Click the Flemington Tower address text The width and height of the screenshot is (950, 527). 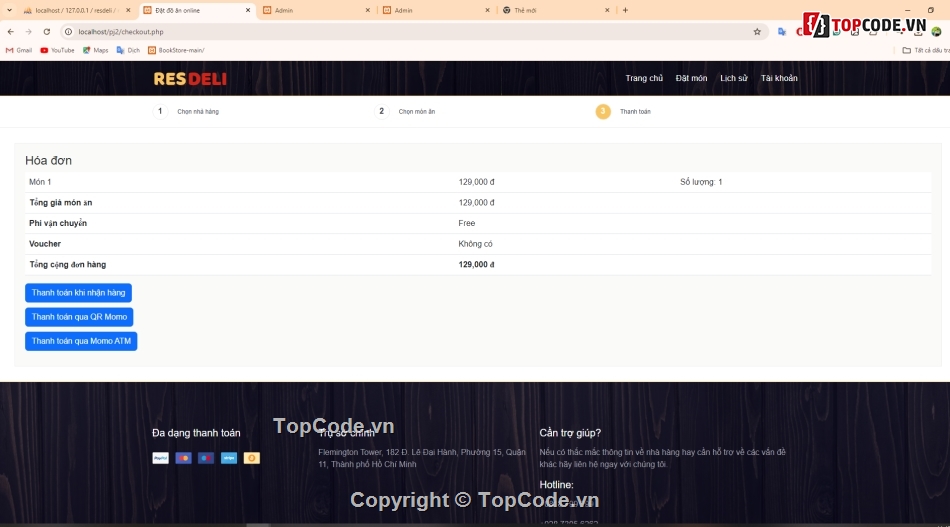[x=422, y=459]
